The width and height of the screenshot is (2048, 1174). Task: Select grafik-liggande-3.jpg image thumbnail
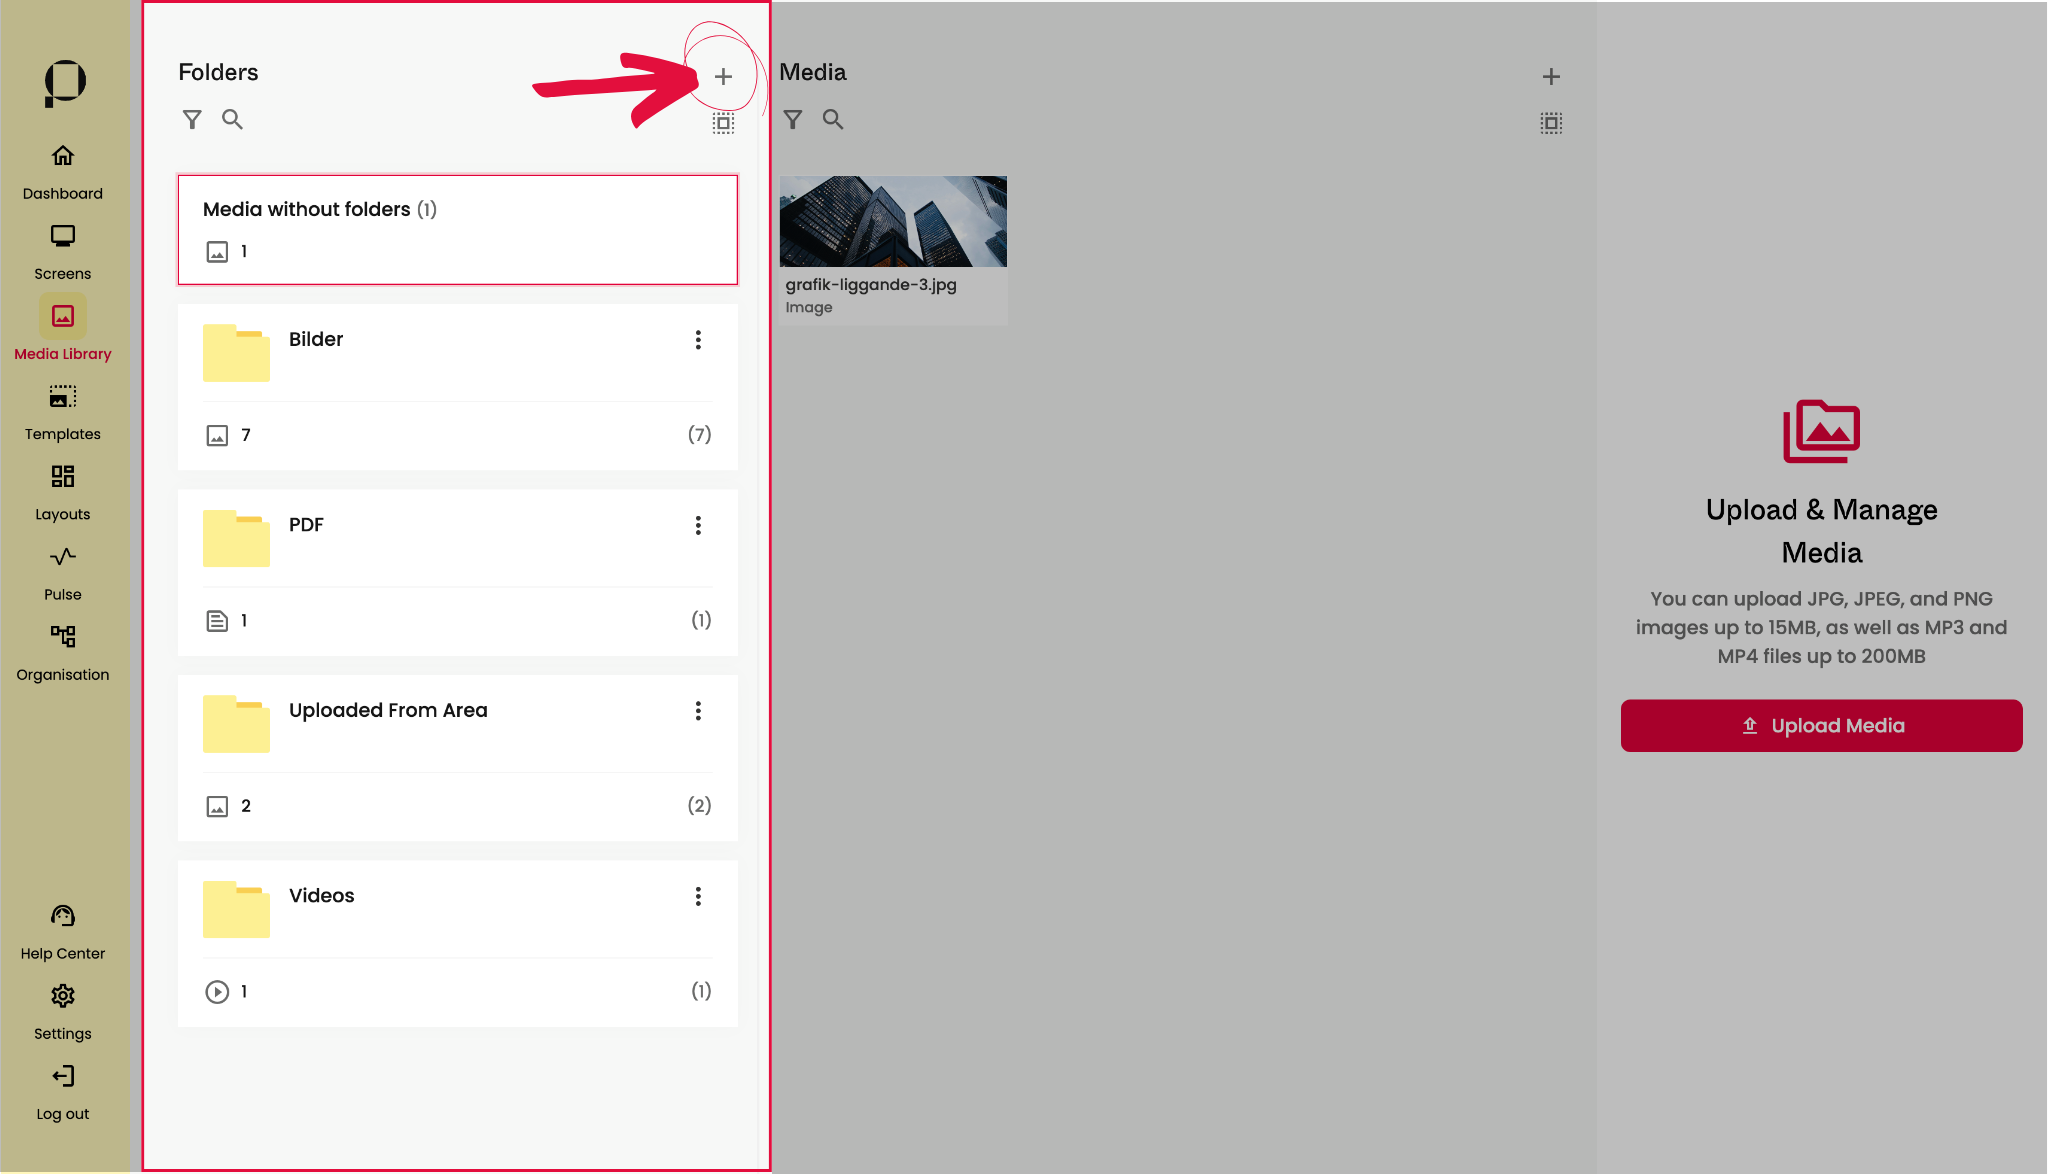893,222
